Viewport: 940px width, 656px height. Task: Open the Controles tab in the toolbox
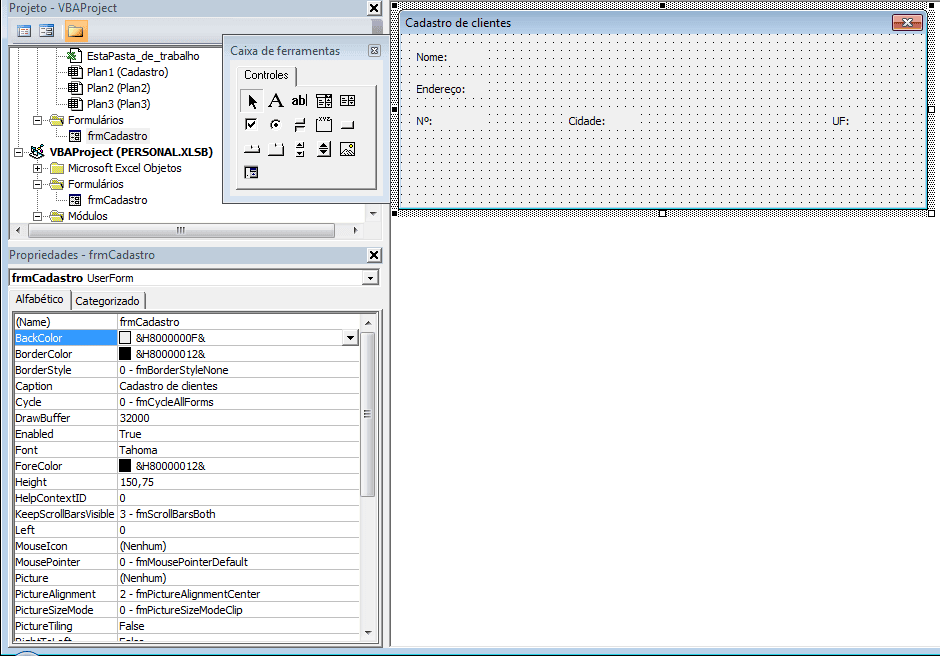pyautogui.click(x=265, y=75)
